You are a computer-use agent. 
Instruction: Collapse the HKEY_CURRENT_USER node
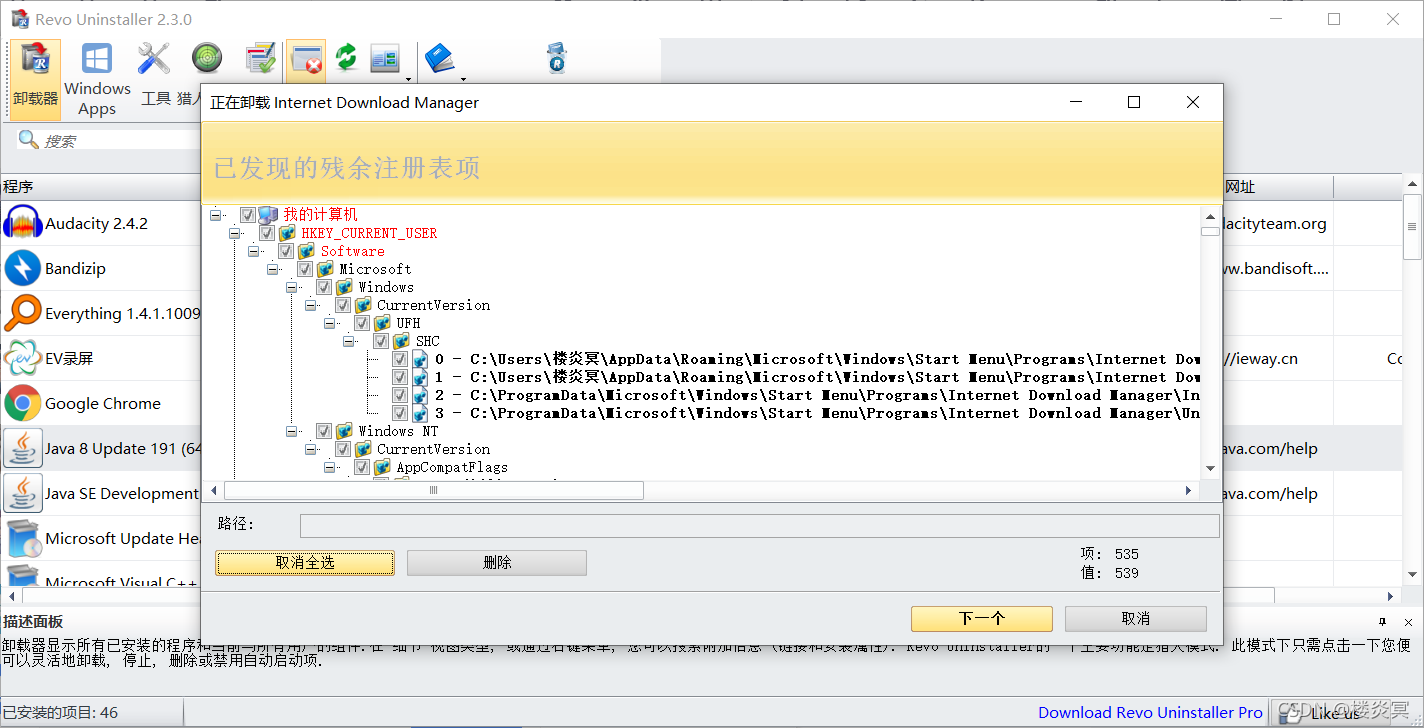tap(235, 233)
